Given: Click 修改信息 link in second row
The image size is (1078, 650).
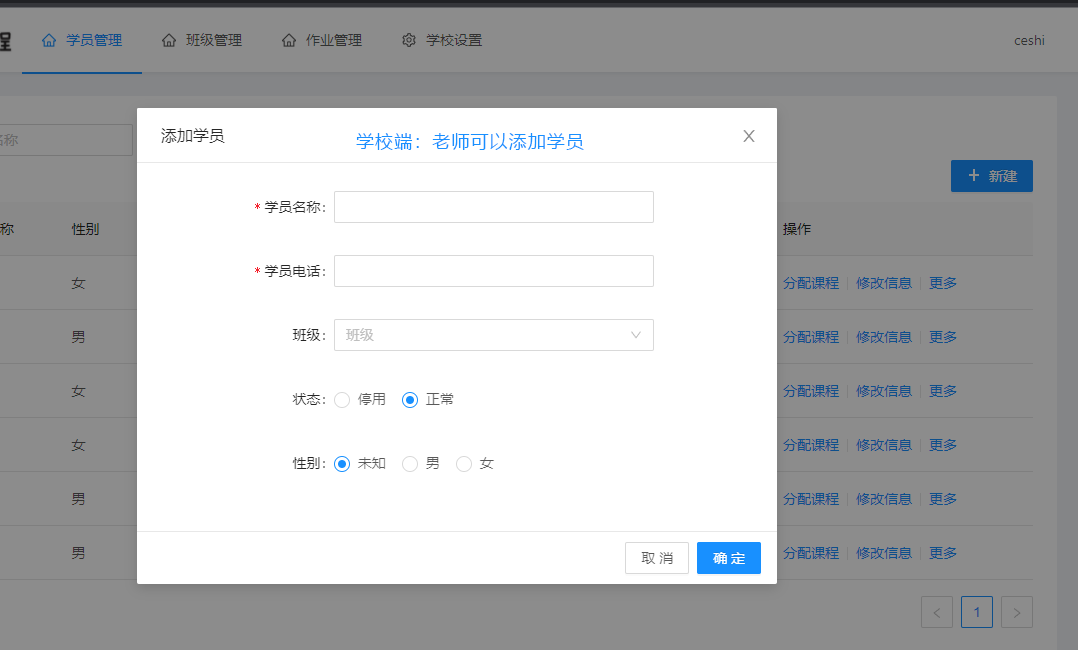Looking at the screenshot, I should click(883, 337).
